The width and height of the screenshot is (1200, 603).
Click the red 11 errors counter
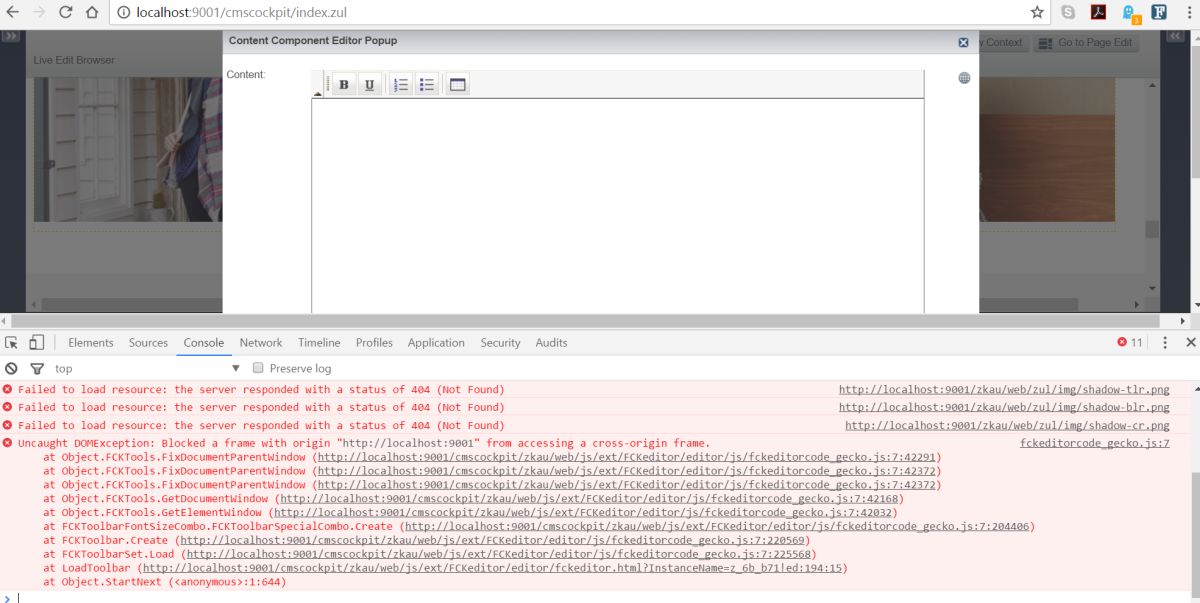pyautogui.click(x=1130, y=342)
